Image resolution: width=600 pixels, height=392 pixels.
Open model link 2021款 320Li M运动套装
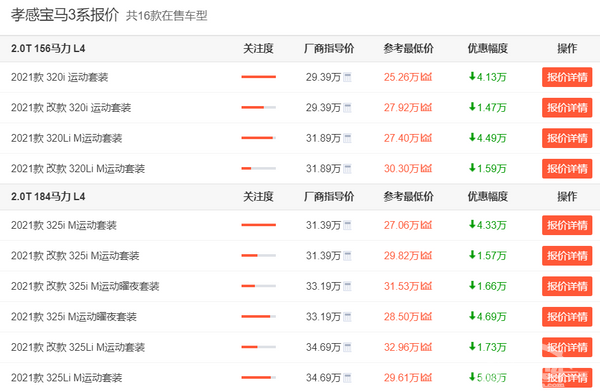[66, 138]
